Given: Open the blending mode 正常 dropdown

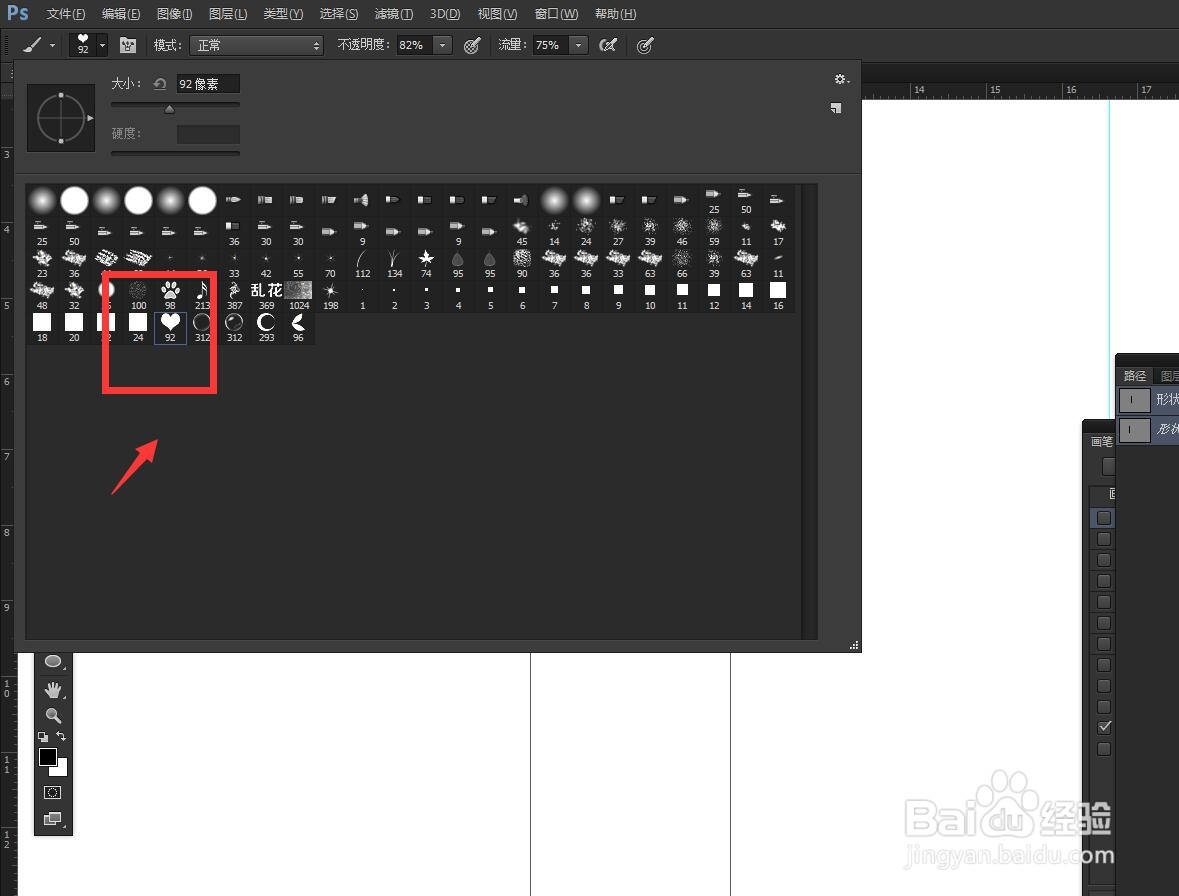Looking at the screenshot, I should coord(256,45).
